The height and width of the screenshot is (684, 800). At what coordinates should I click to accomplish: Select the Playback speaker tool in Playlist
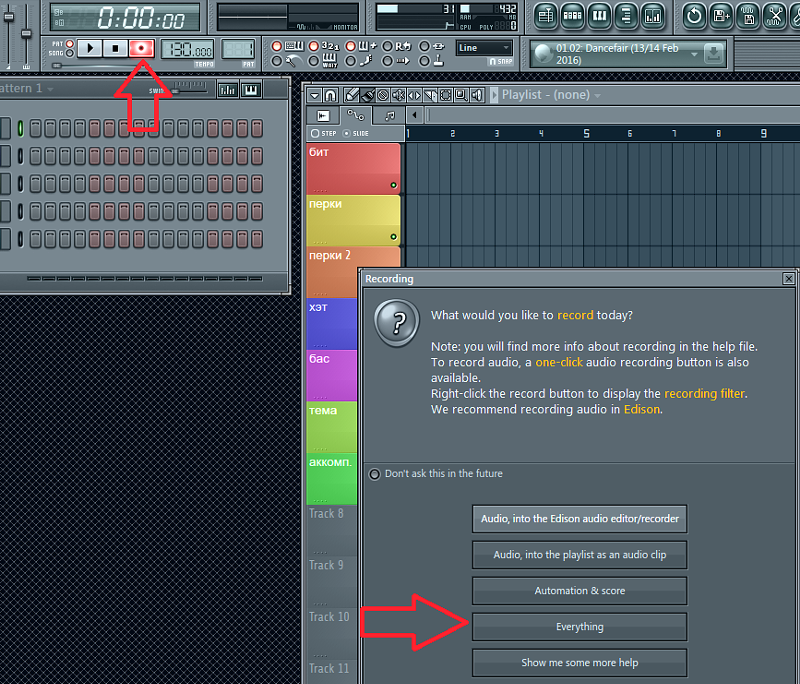point(477,95)
